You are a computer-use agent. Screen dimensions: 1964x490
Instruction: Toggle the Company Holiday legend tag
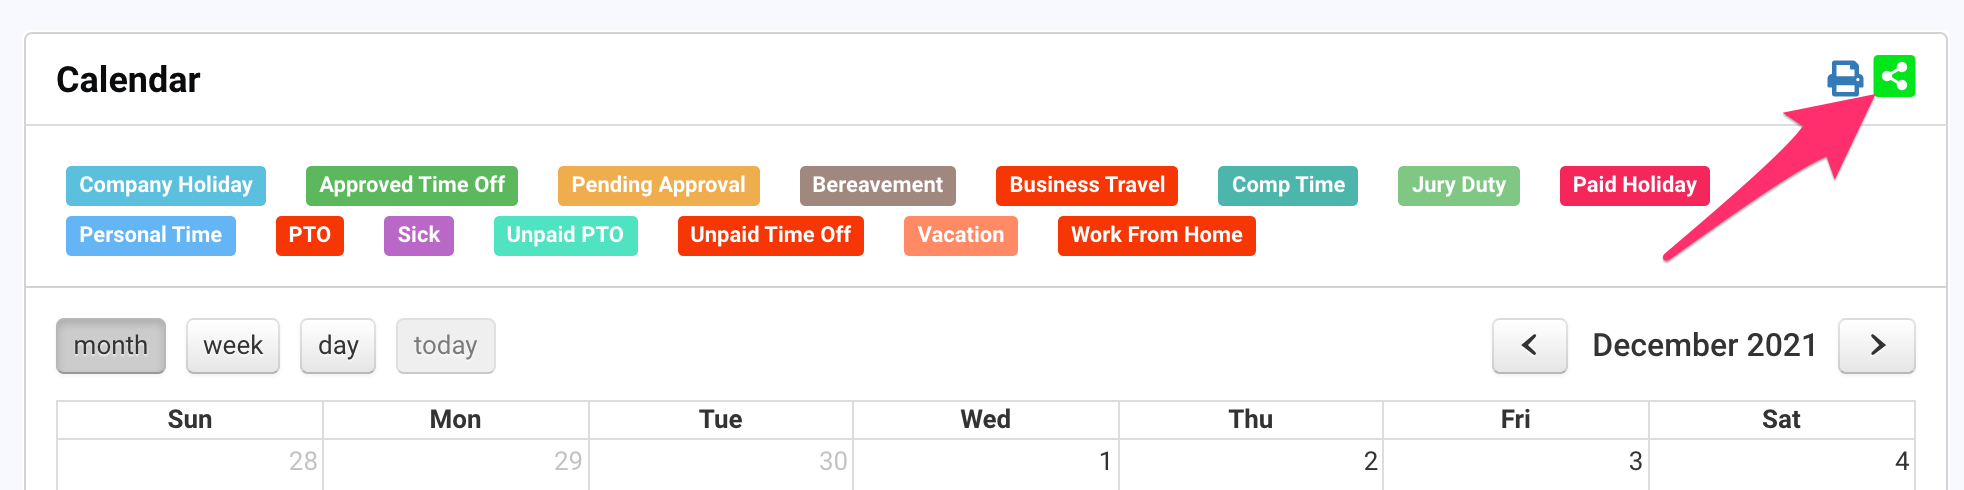[166, 186]
